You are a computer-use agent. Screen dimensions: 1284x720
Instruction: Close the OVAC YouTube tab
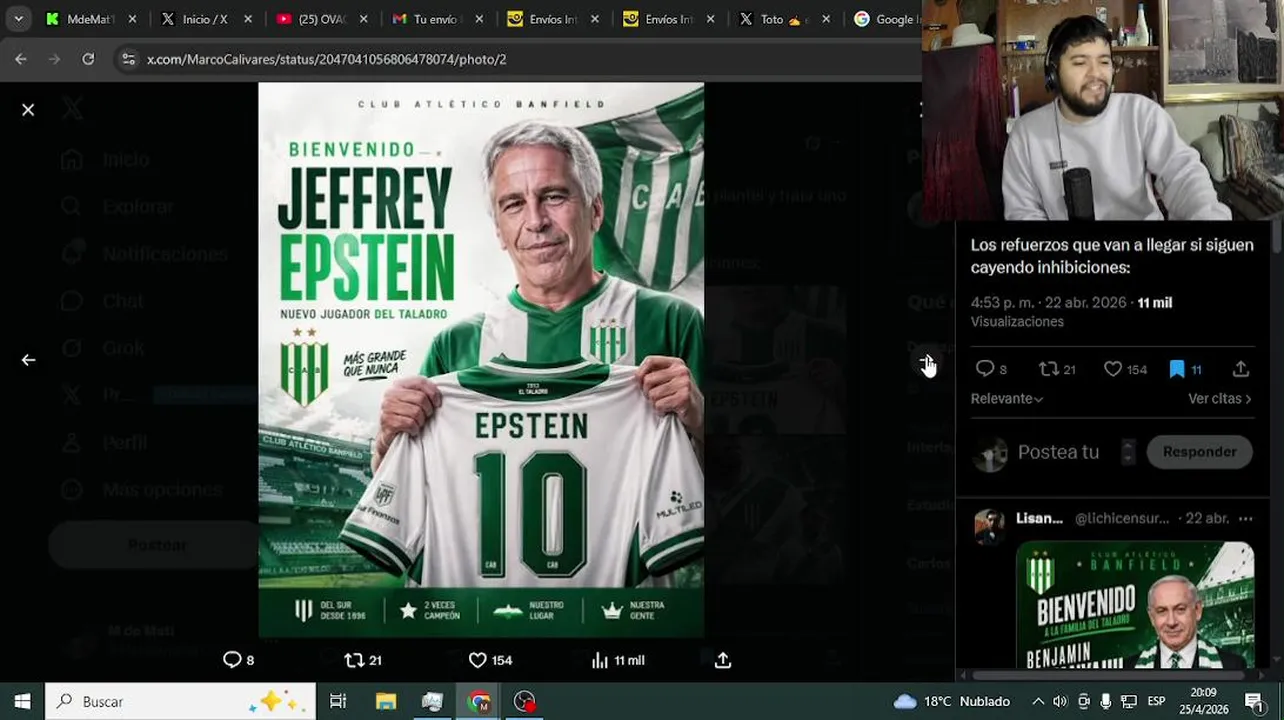coord(364,19)
